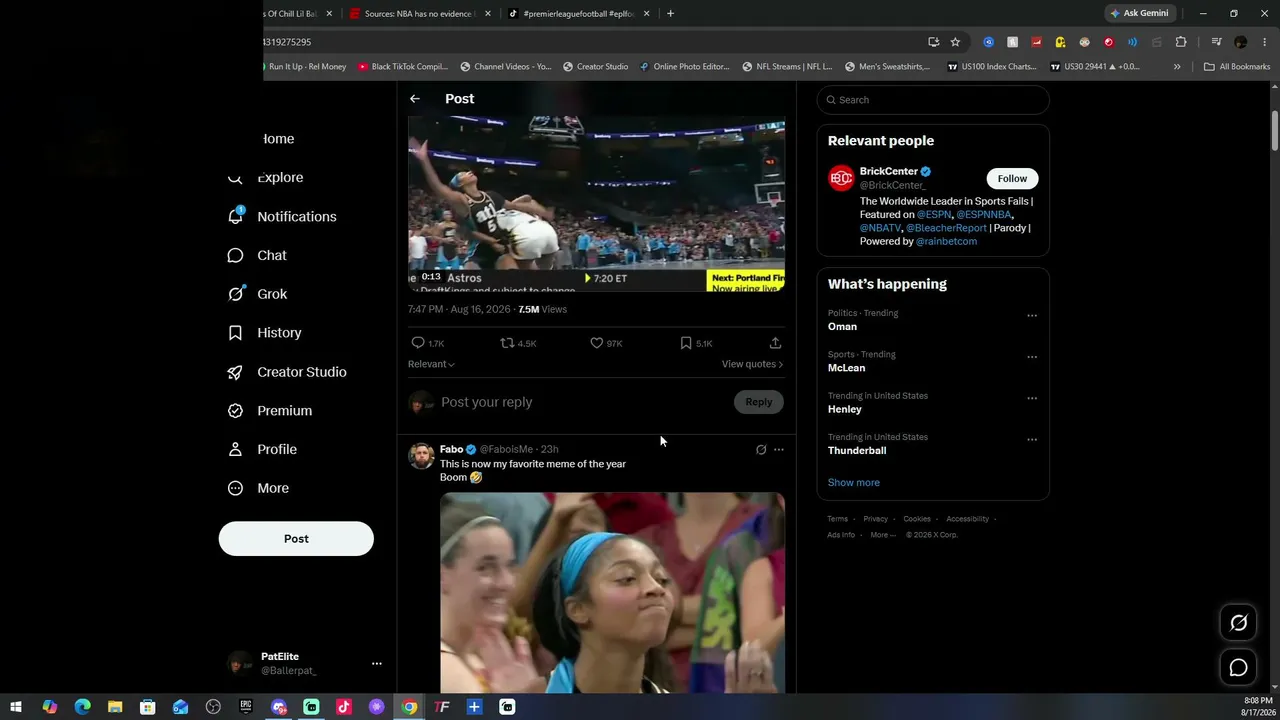Open OBS Studio from the taskbar
The height and width of the screenshot is (720, 1280).
coord(213,707)
